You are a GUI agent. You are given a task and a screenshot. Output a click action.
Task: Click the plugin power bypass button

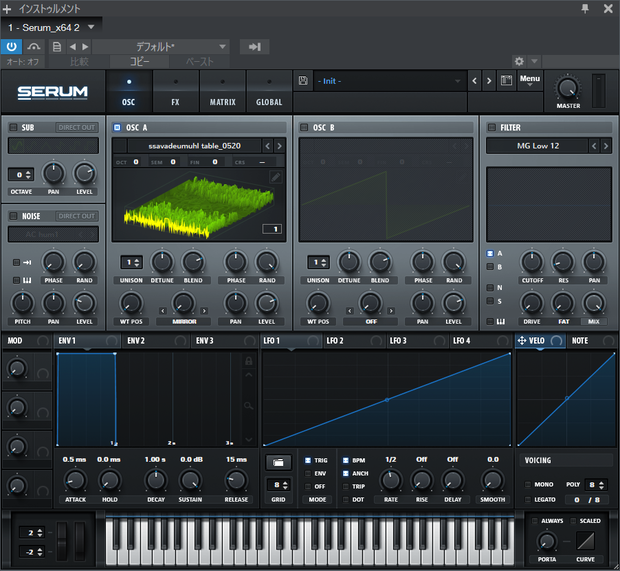(x=11, y=47)
